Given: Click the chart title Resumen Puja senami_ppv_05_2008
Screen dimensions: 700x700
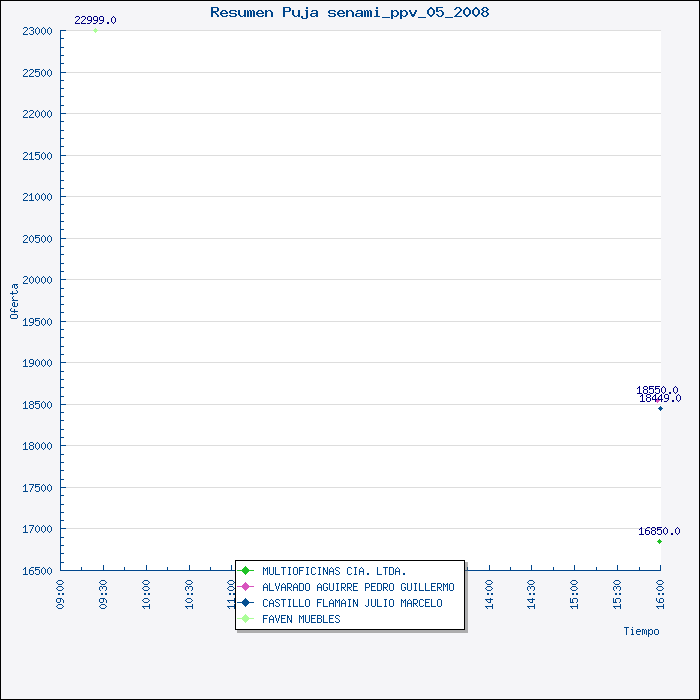Looking at the screenshot, I should pos(350,12).
